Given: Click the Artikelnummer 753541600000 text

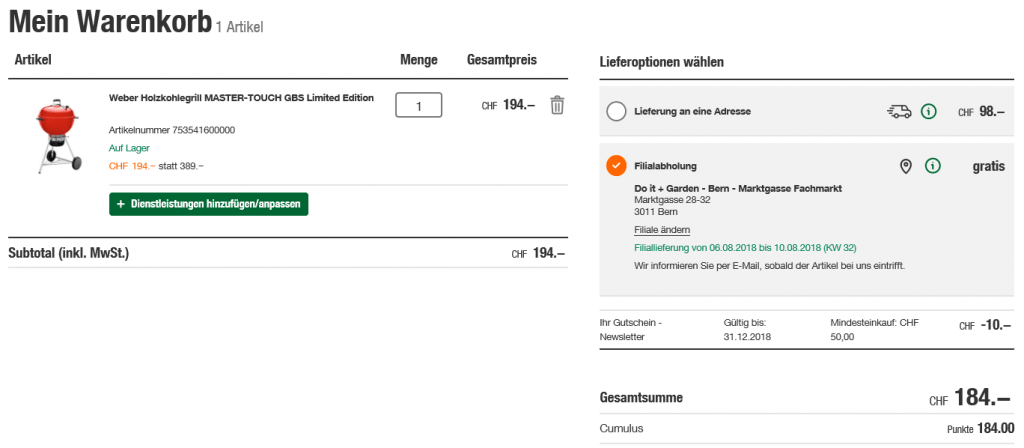Looking at the screenshot, I should tap(172, 130).
